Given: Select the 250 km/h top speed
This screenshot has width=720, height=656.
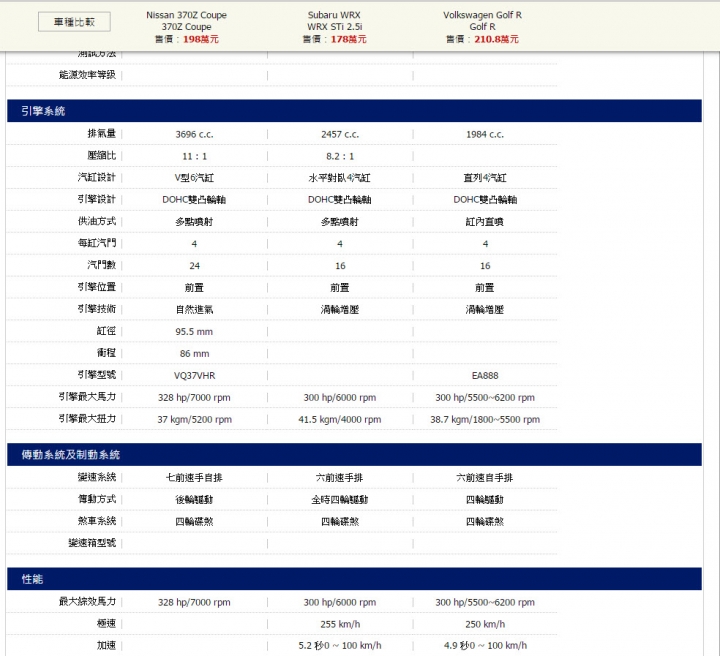Looking at the screenshot, I should click(485, 624).
